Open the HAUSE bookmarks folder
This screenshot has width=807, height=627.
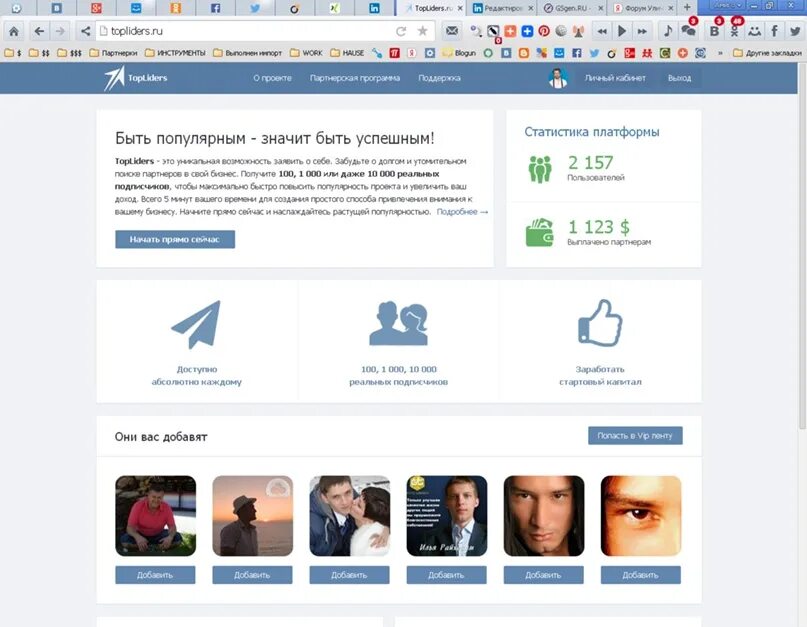347,53
